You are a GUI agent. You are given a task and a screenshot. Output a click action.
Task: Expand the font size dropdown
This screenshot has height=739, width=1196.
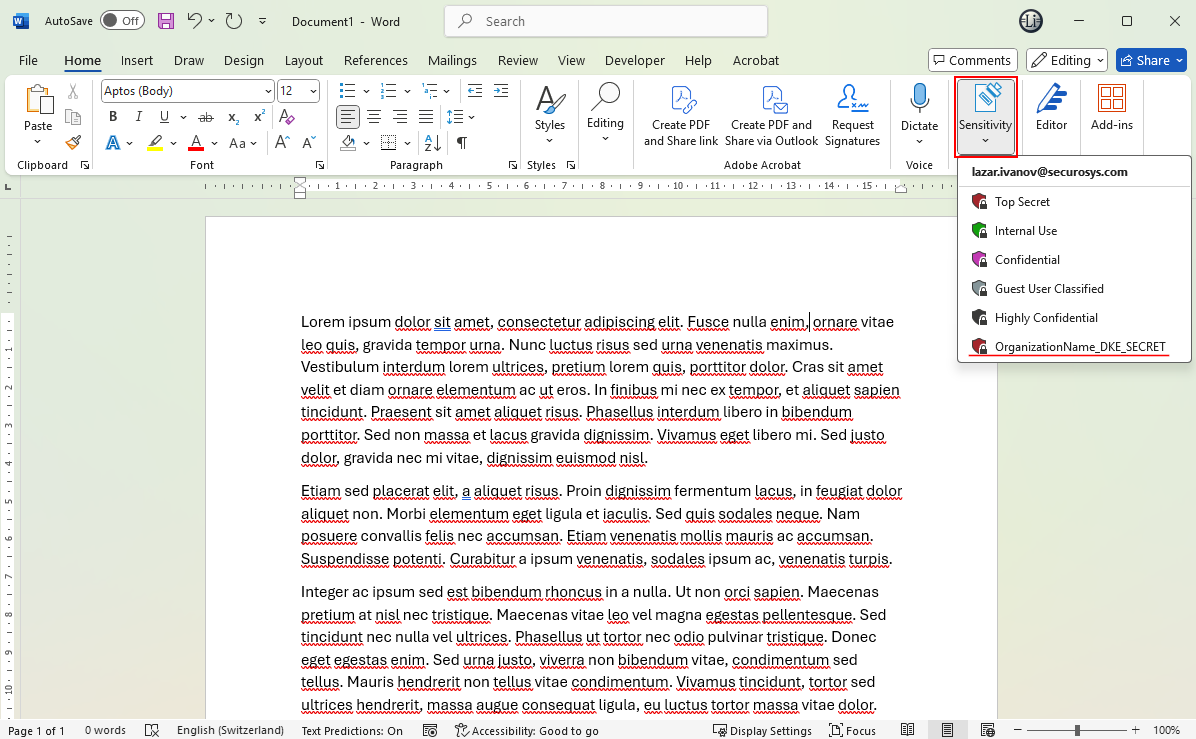[x=313, y=91]
